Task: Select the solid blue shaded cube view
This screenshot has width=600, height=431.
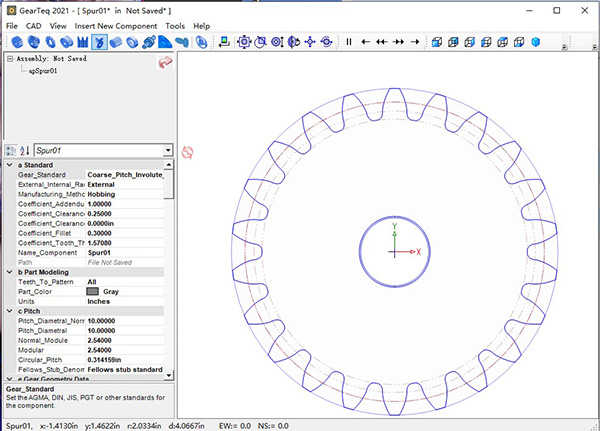Action: tap(535, 42)
